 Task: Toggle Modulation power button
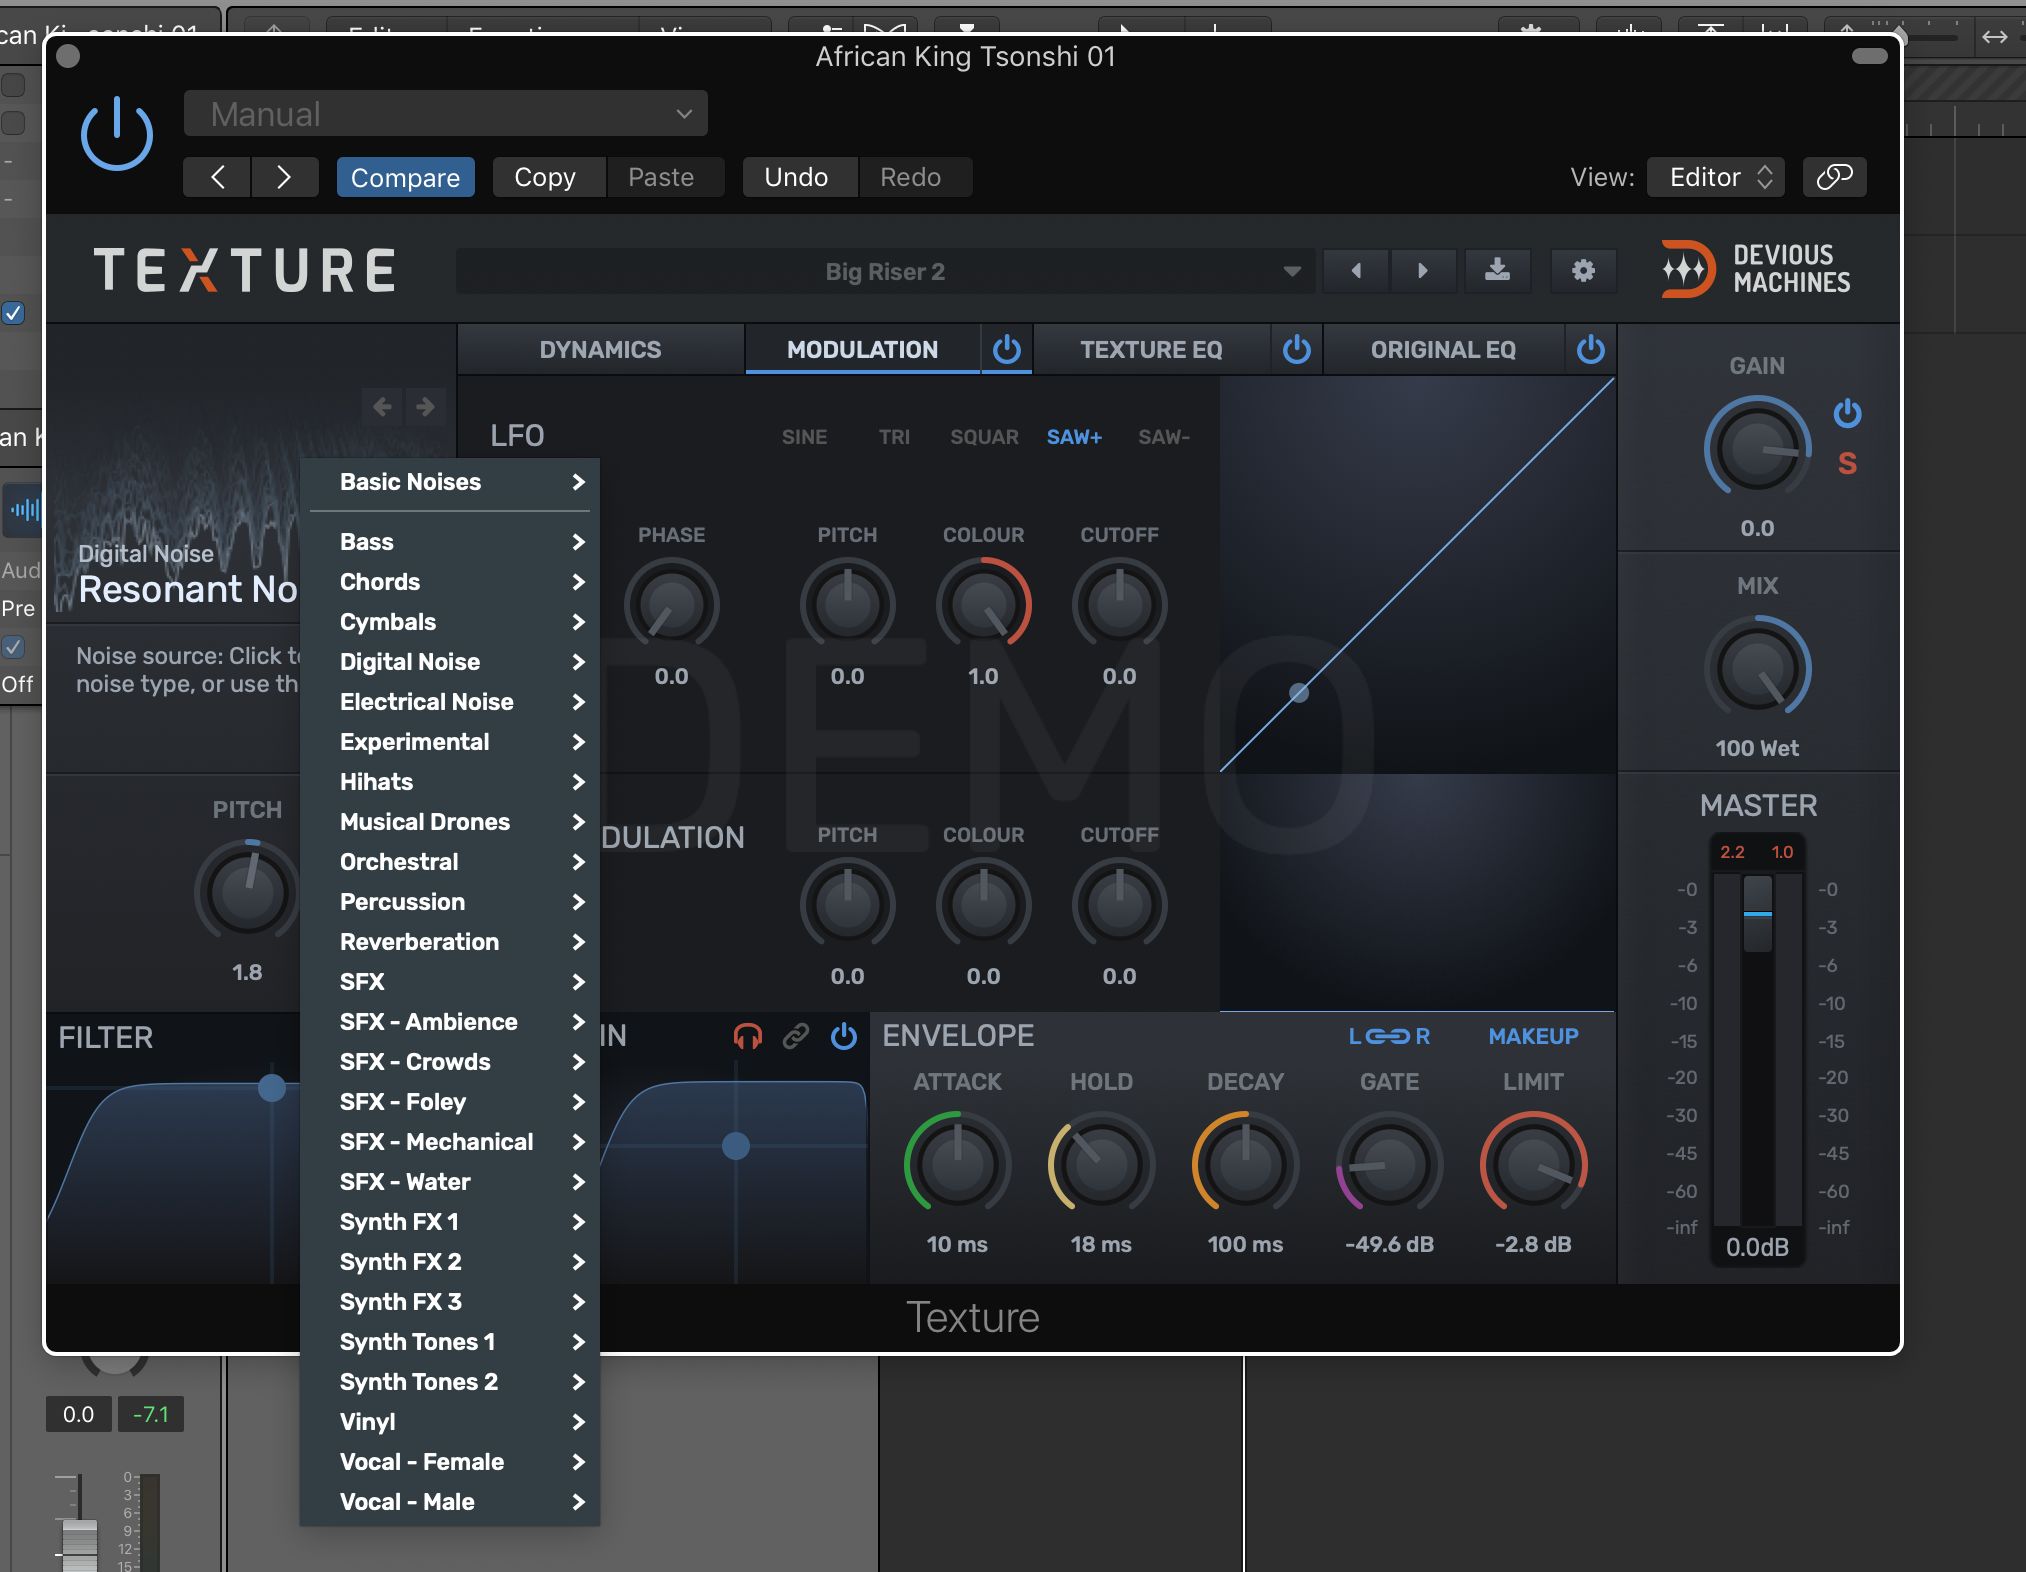(1007, 349)
